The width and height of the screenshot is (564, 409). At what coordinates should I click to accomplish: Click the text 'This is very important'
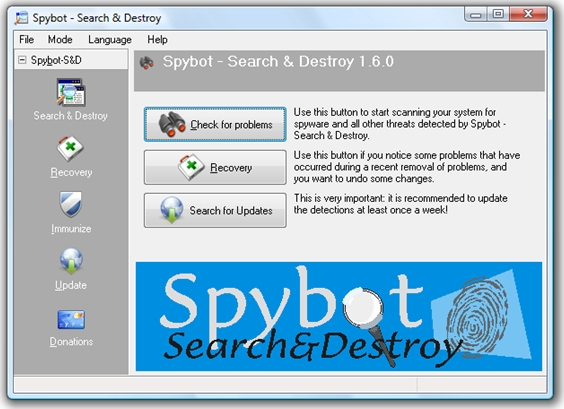click(338, 198)
